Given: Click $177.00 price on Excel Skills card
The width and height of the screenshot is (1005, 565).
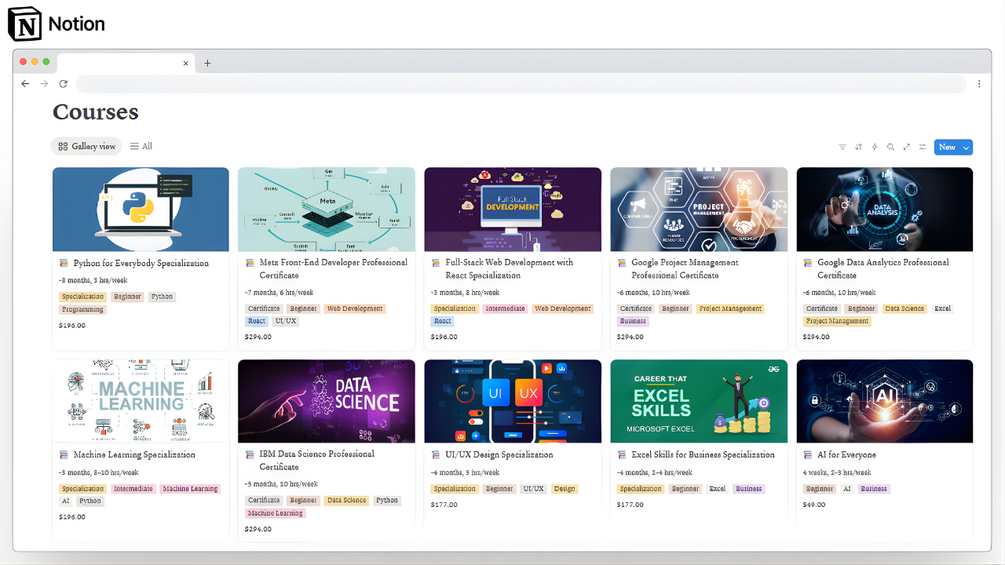Looking at the screenshot, I should click(x=629, y=505).
